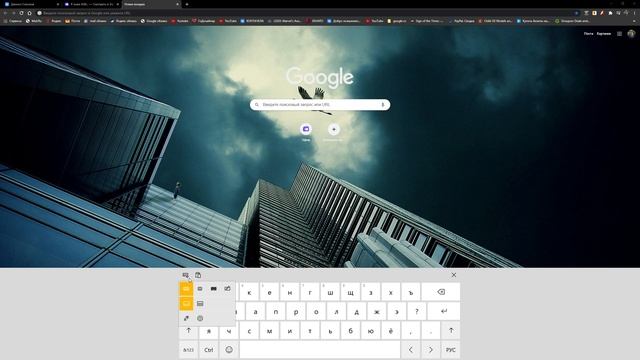Tap the б key

pos(350,331)
